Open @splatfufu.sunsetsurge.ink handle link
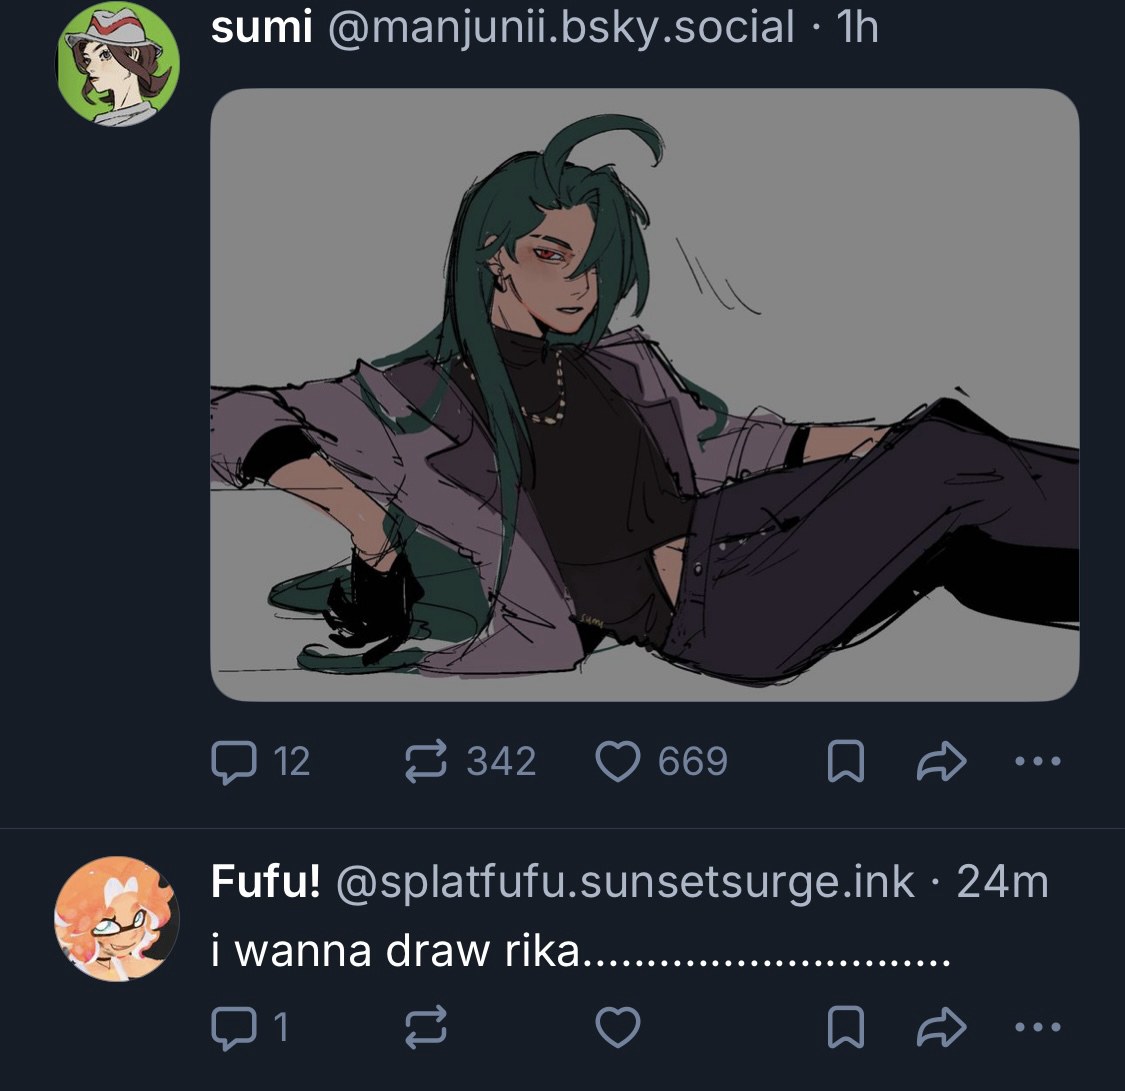The width and height of the screenshot is (1125, 1091). [625, 882]
